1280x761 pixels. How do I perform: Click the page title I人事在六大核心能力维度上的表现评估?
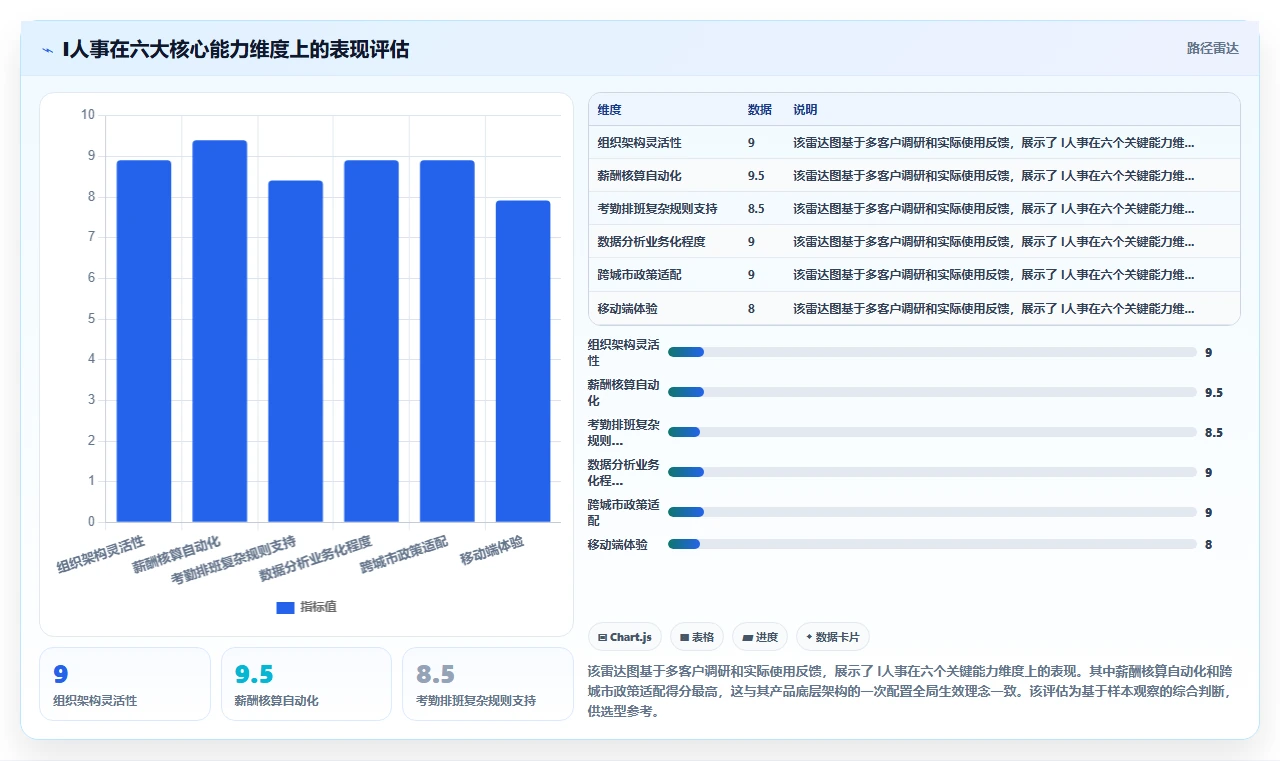(235, 49)
